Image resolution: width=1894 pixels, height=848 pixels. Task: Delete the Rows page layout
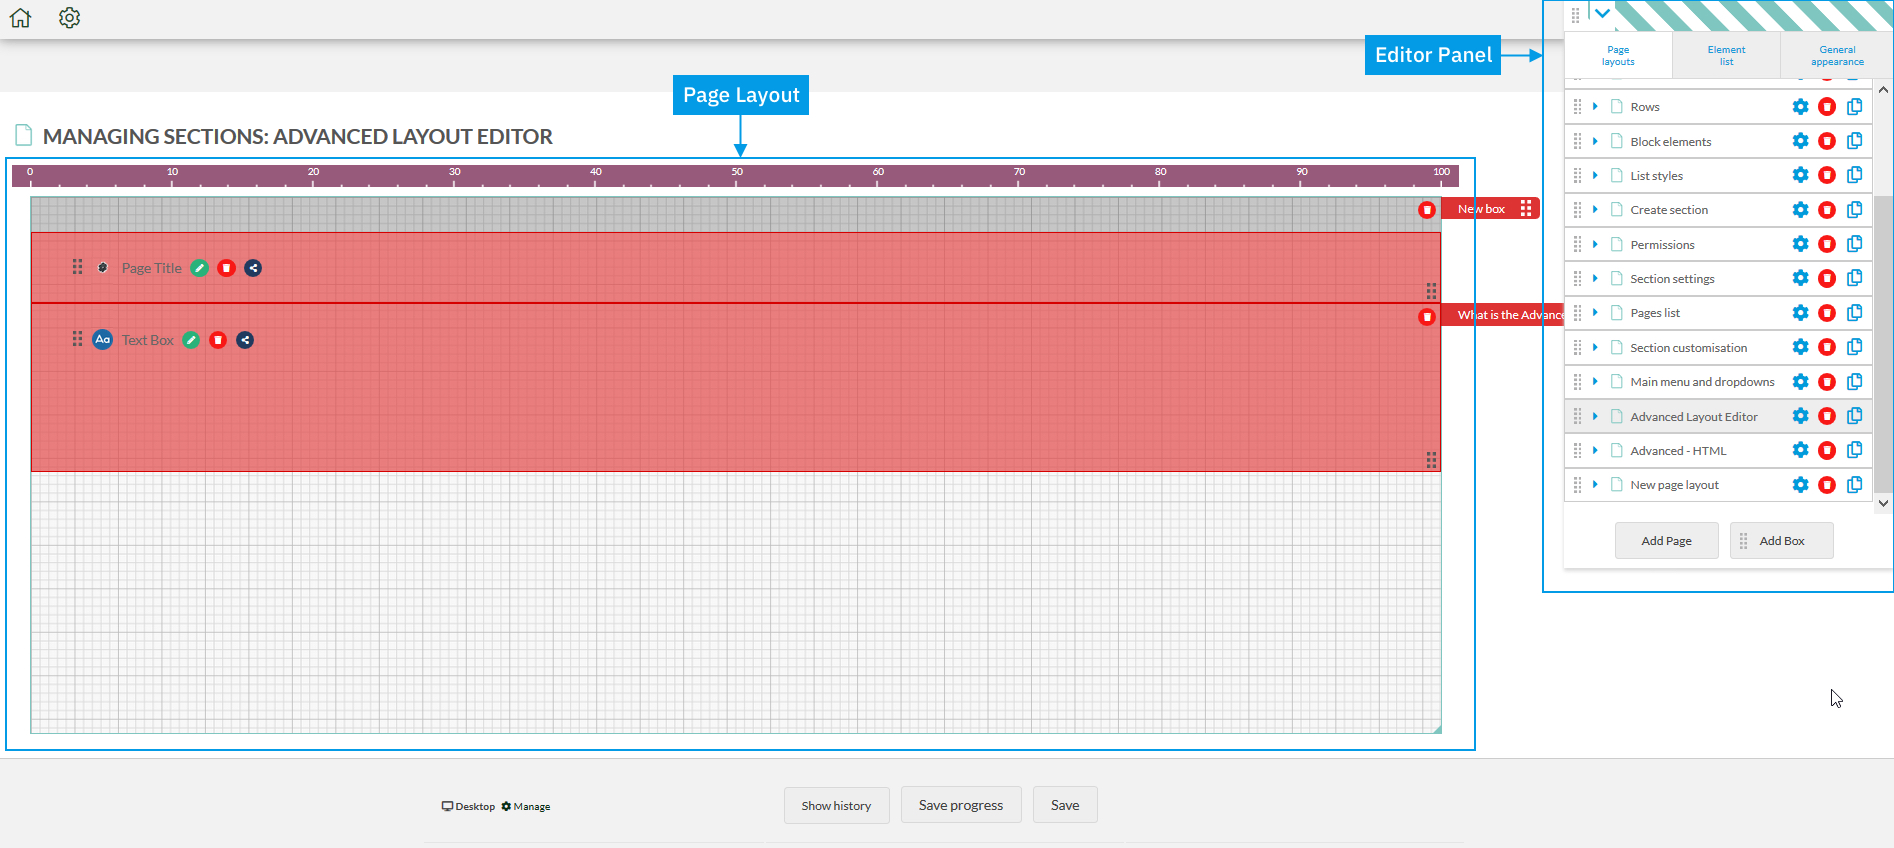(x=1827, y=107)
